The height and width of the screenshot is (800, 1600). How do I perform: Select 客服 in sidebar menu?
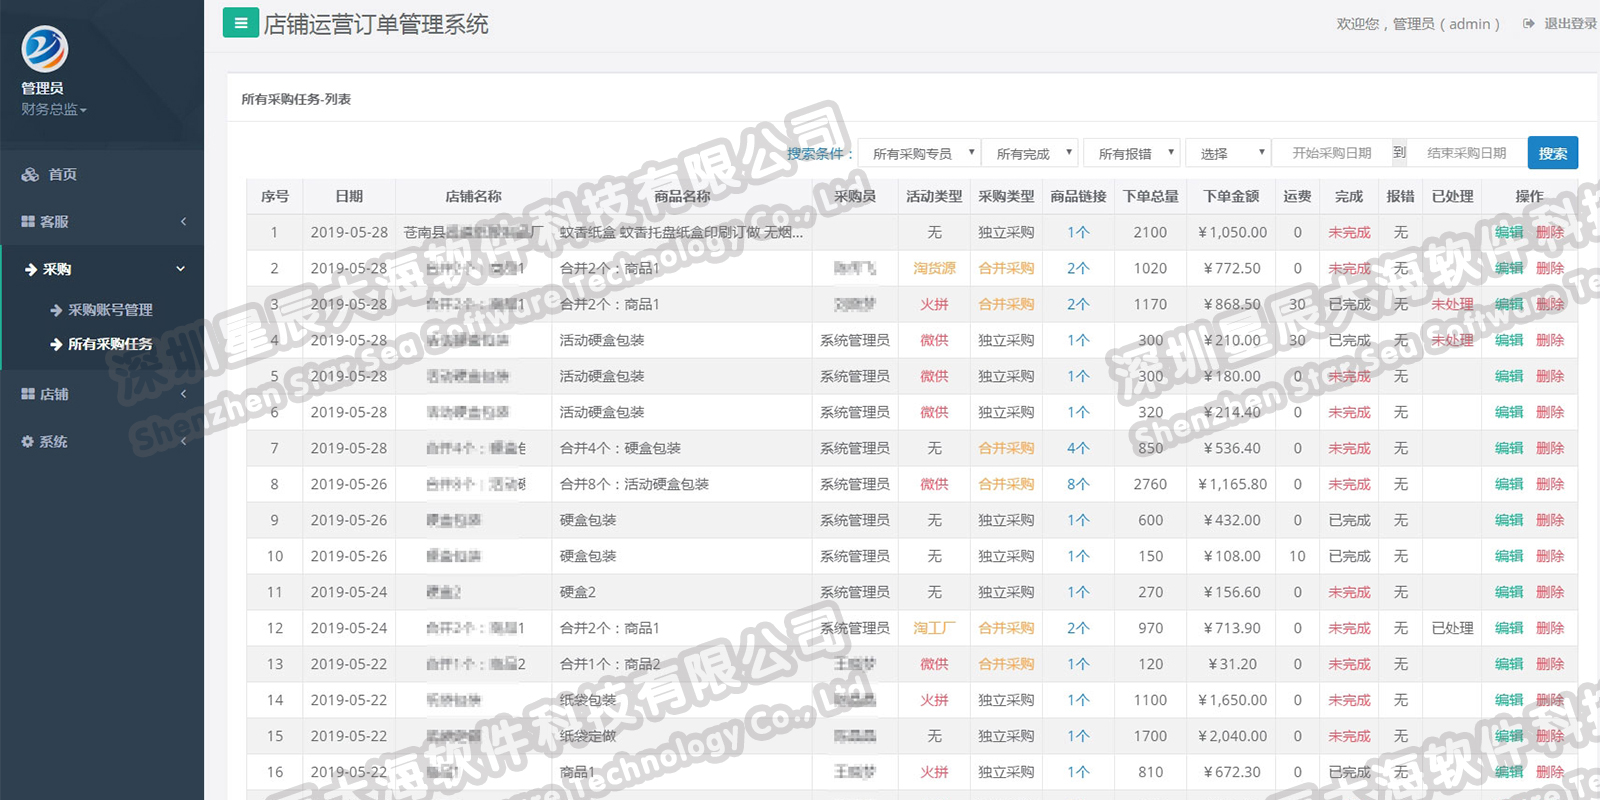click(54, 222)
